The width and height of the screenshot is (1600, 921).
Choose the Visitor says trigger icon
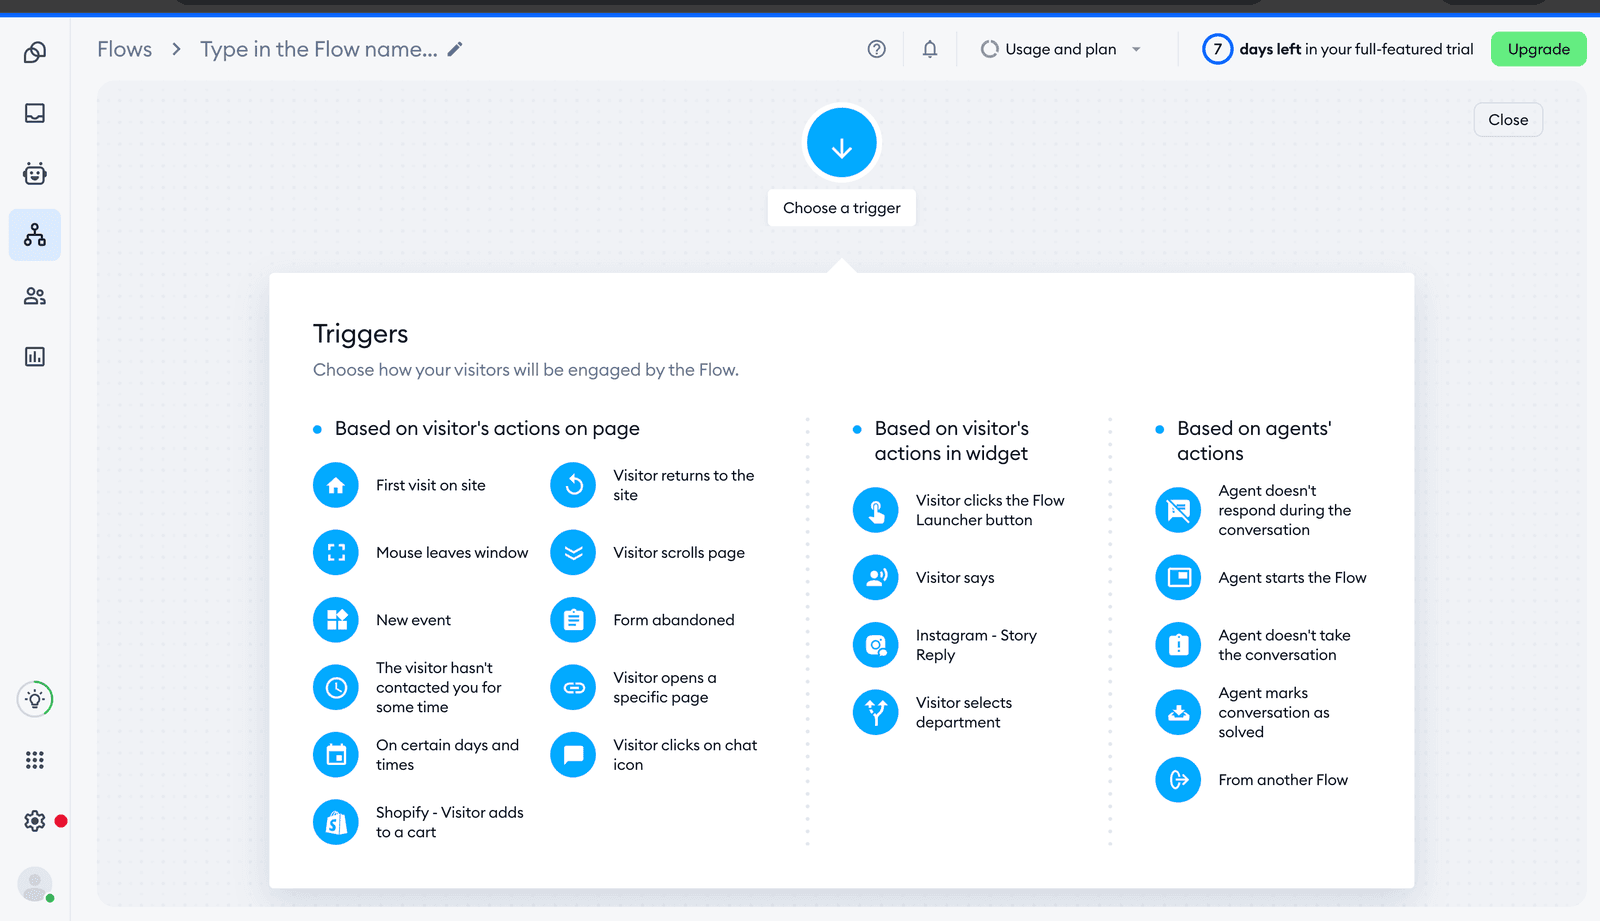click(876, 578)
